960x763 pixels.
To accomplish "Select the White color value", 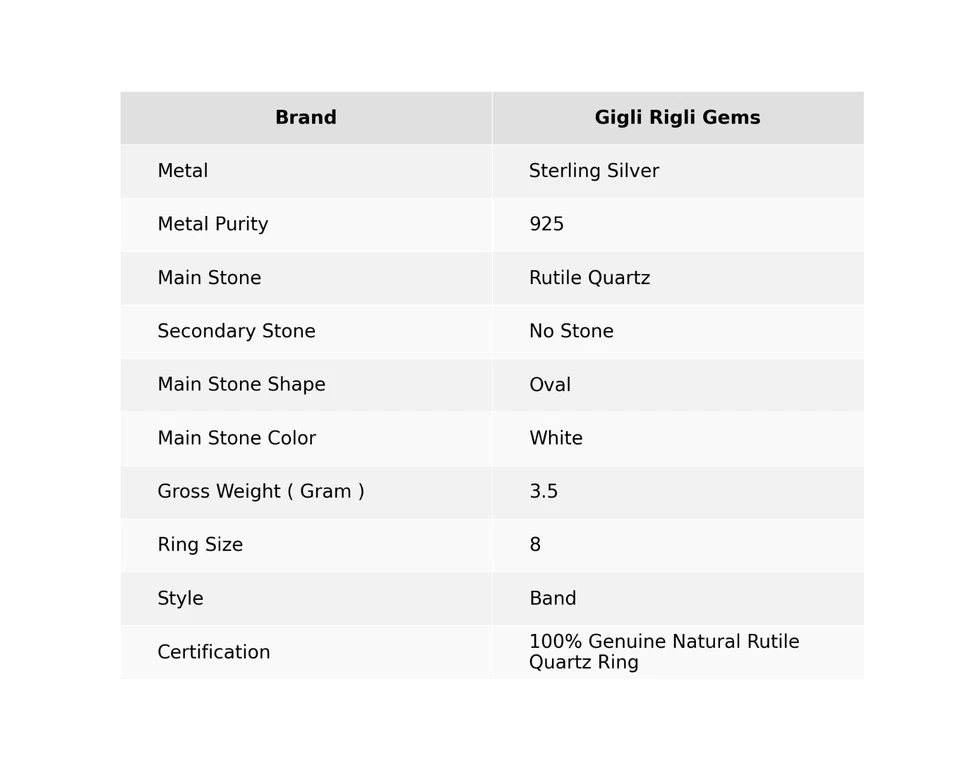I will tap(556, 439).
